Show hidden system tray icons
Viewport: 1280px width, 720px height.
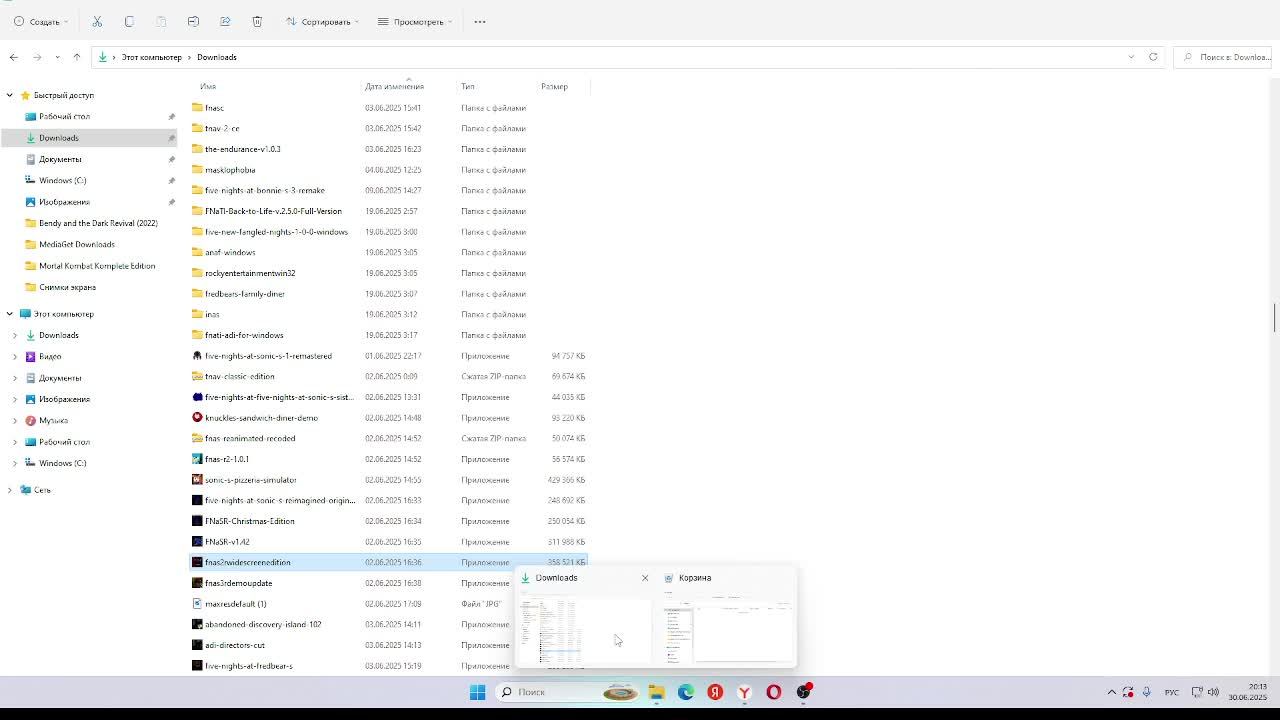1111,692
